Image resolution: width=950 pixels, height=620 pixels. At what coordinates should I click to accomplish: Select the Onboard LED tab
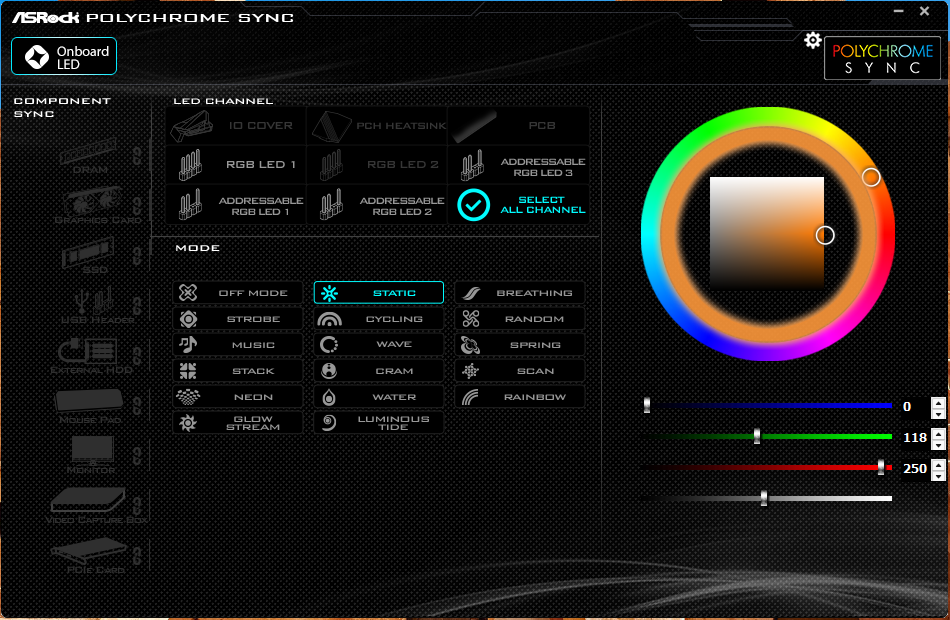pyautogui.click(x=64, y=56)
